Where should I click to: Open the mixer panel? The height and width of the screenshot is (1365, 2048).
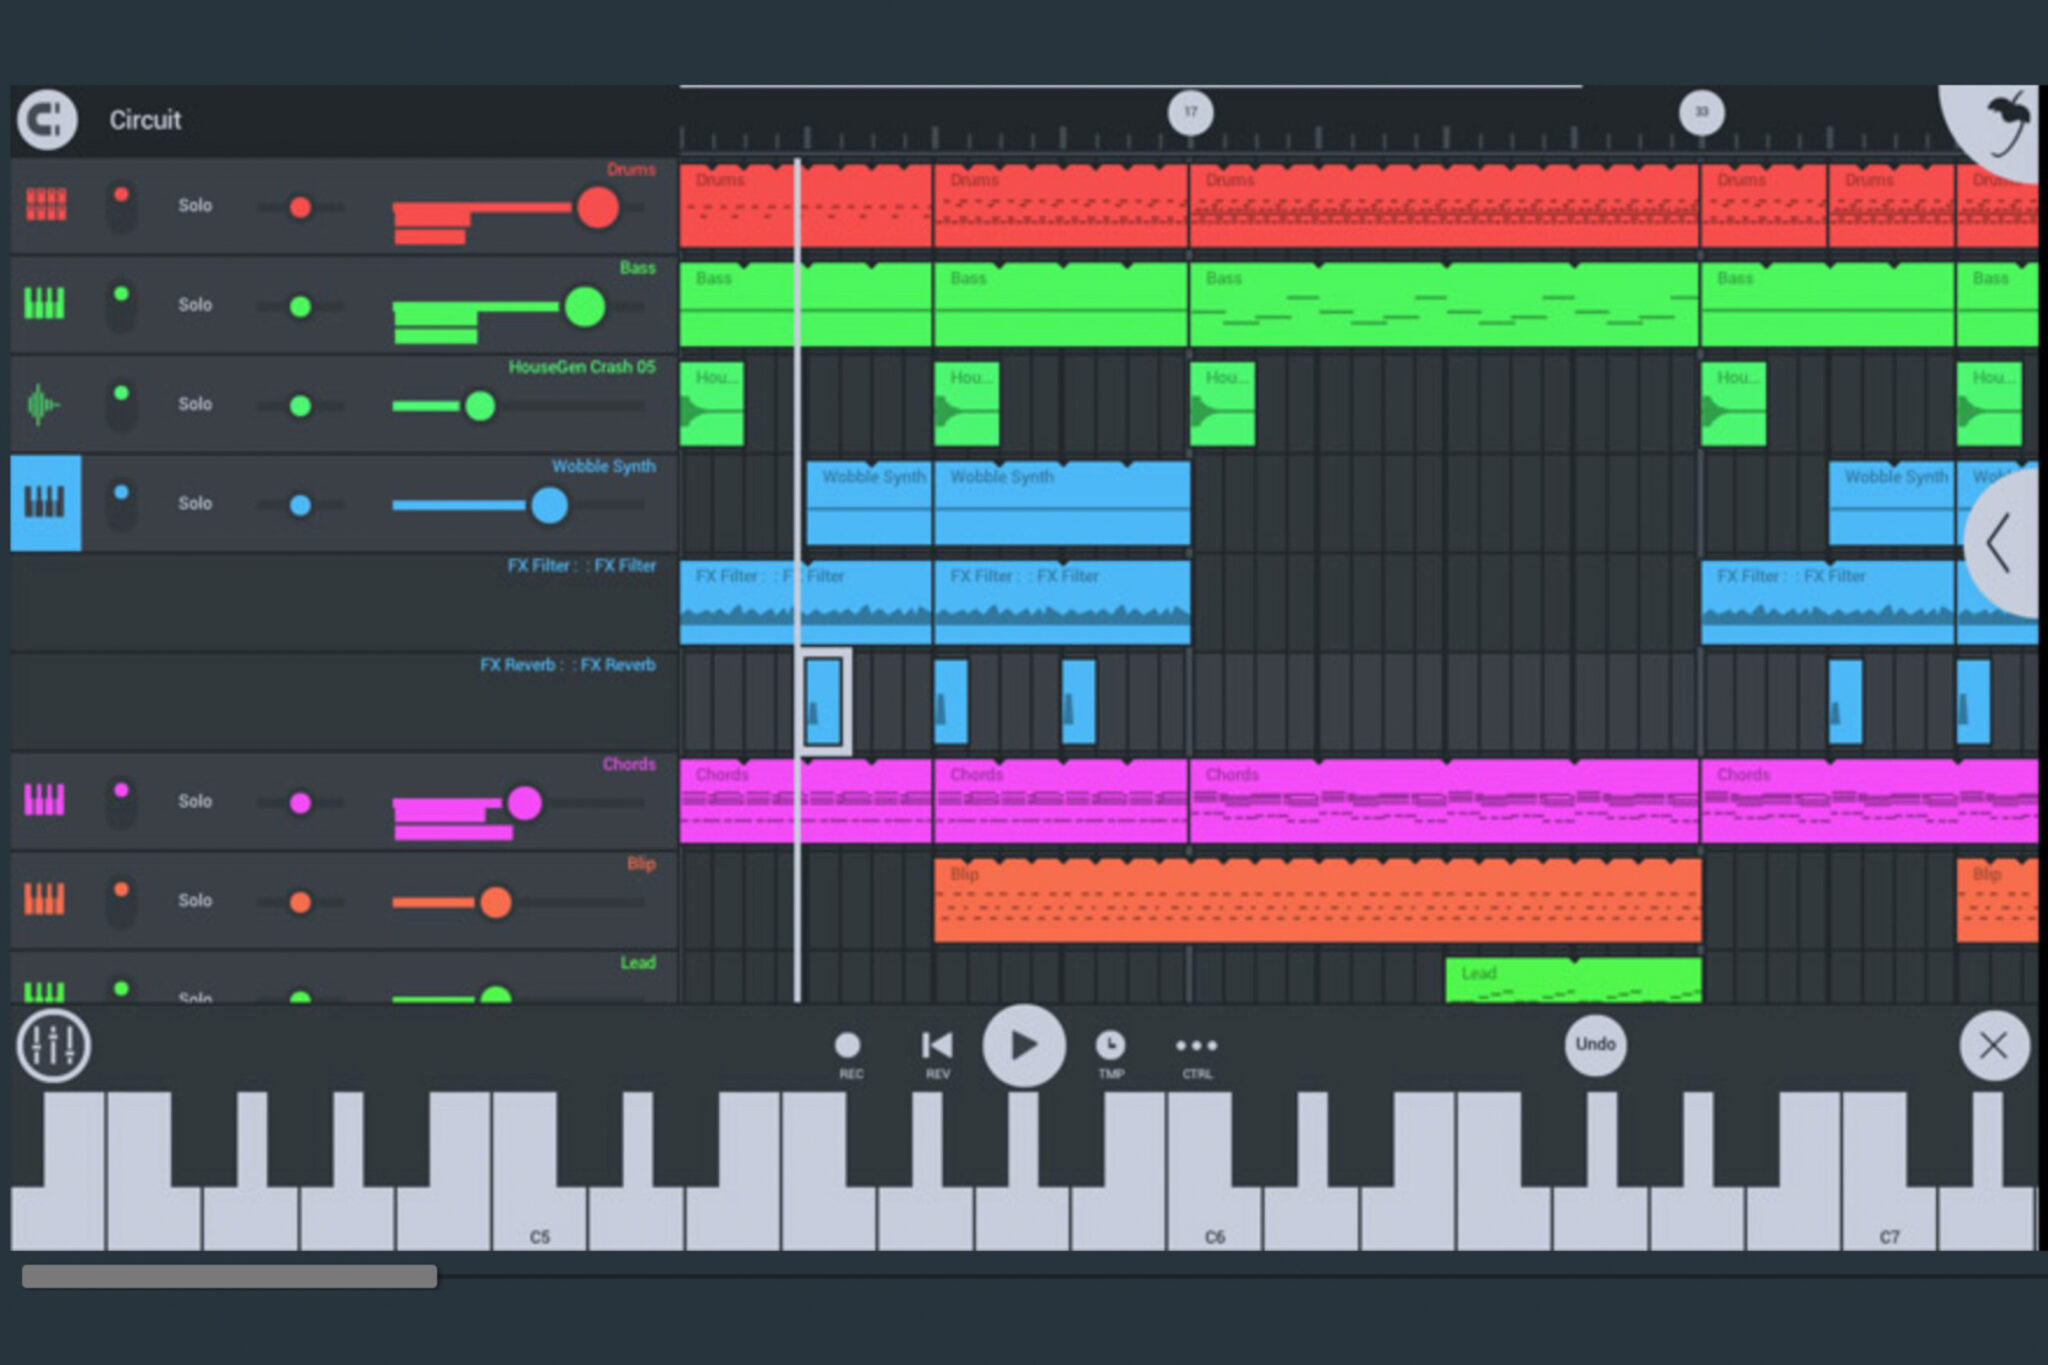(x=55, y=1045)
